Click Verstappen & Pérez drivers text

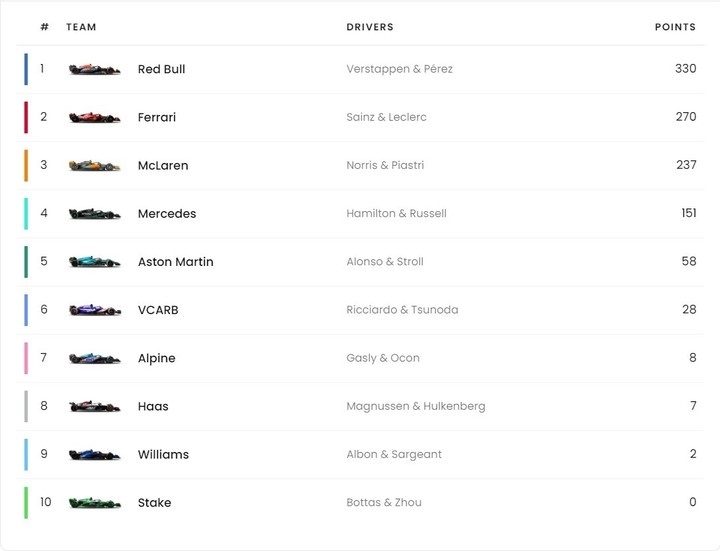(x=399, y=69)
